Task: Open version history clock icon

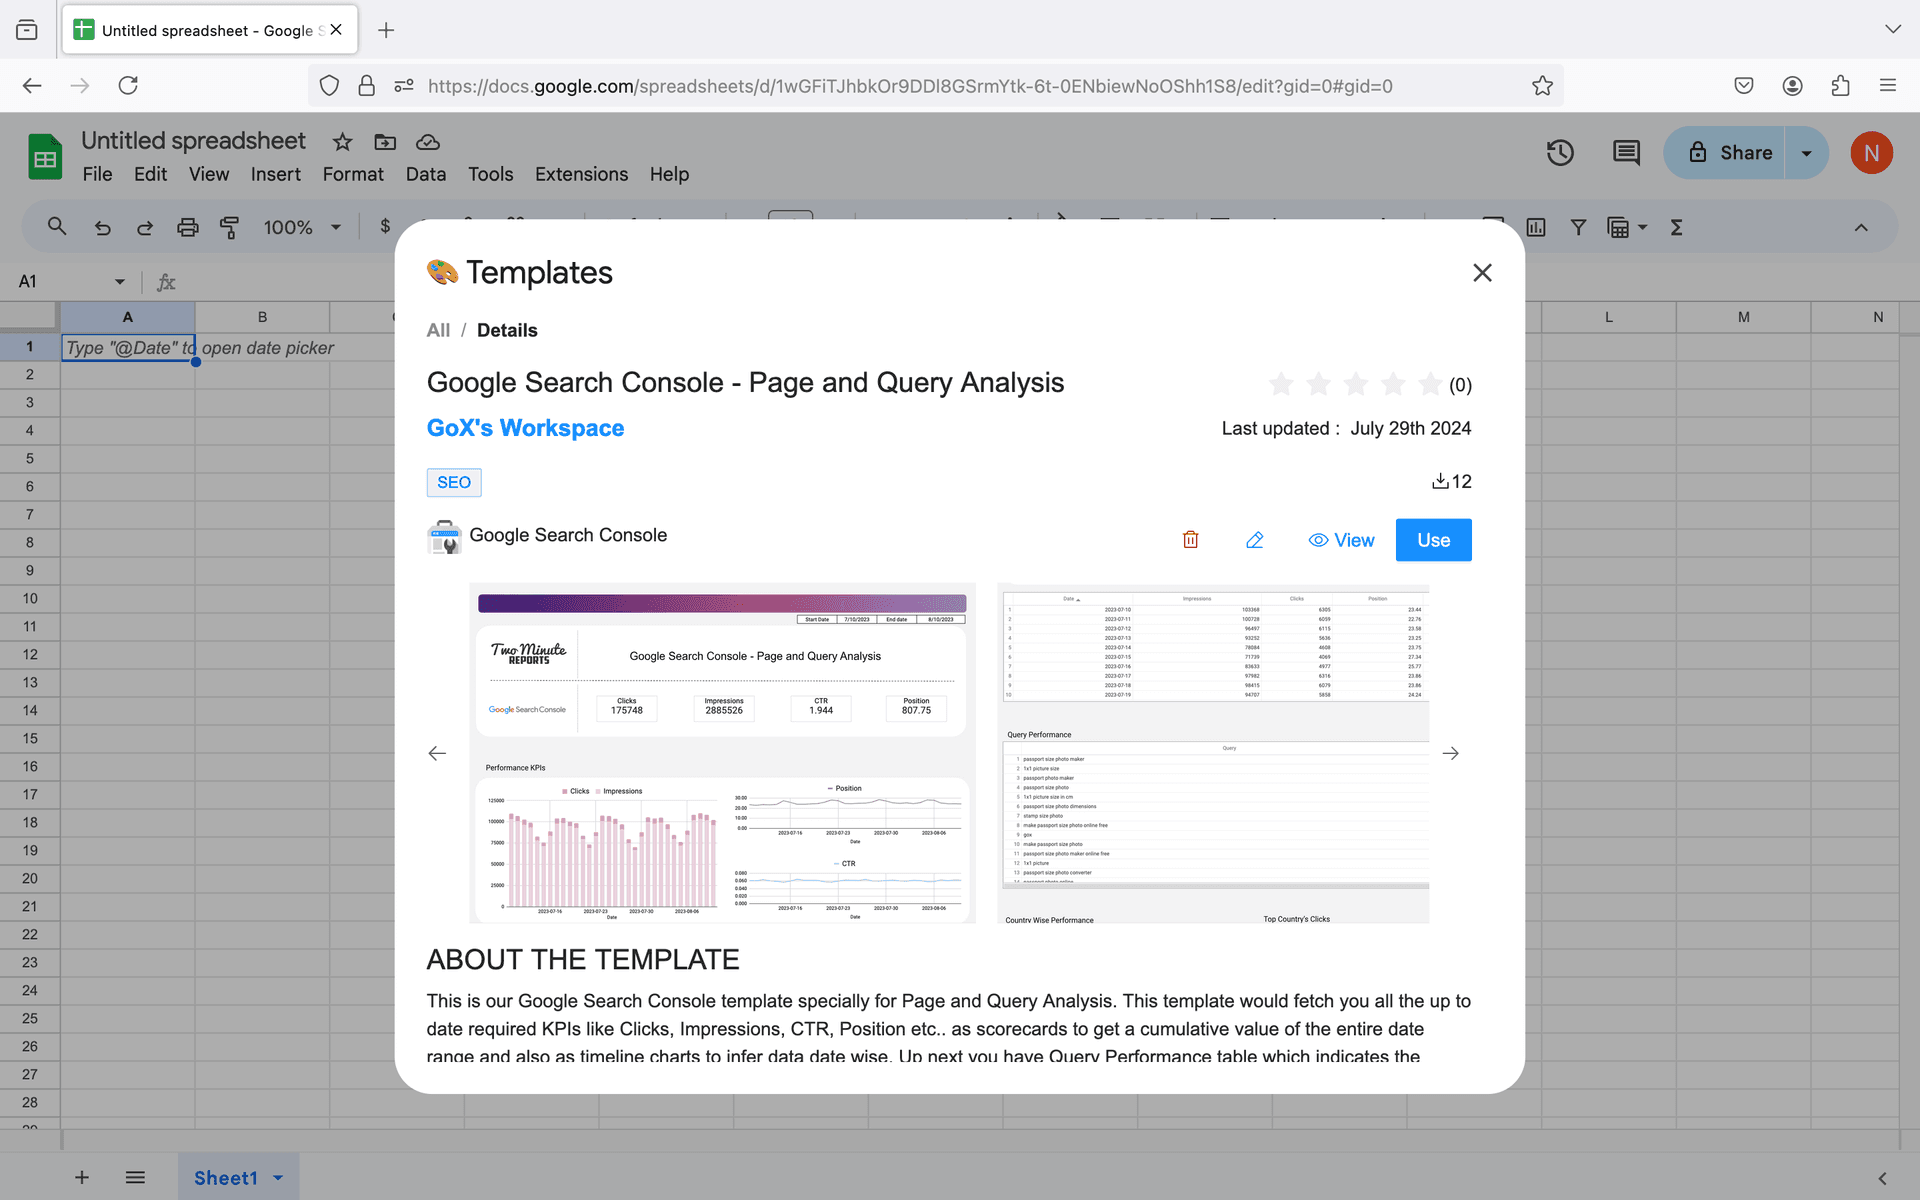Action: click(x=1560, y=153)
